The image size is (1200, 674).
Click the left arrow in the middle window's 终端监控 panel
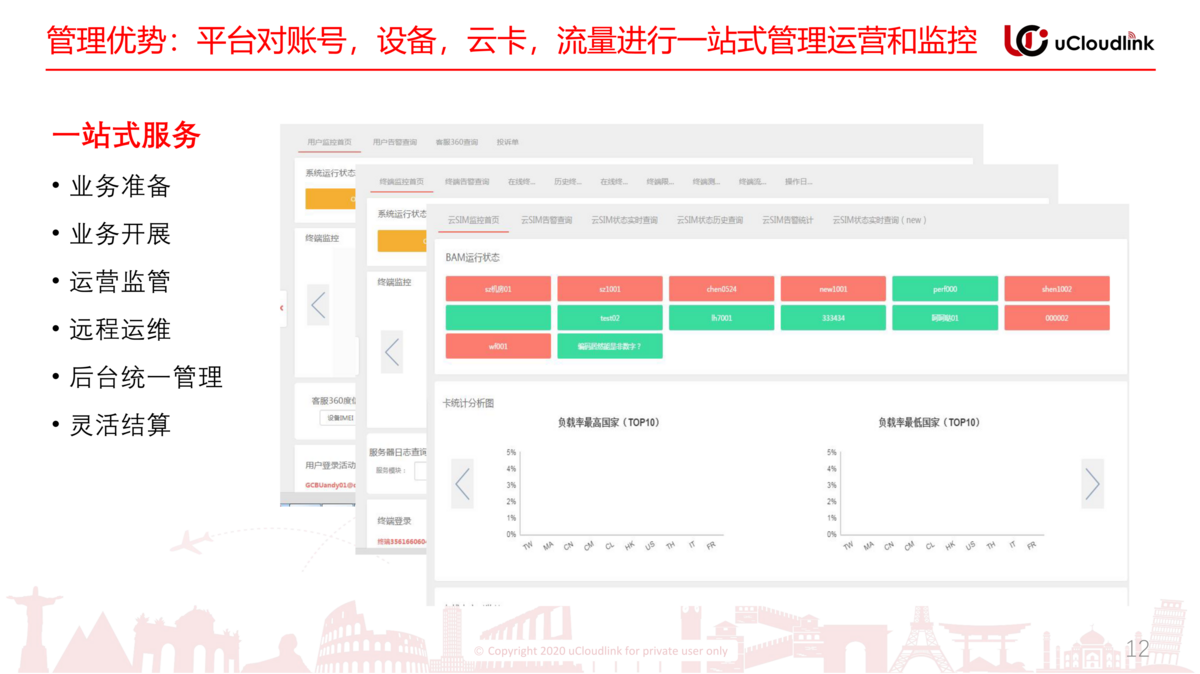pos(392,352)
